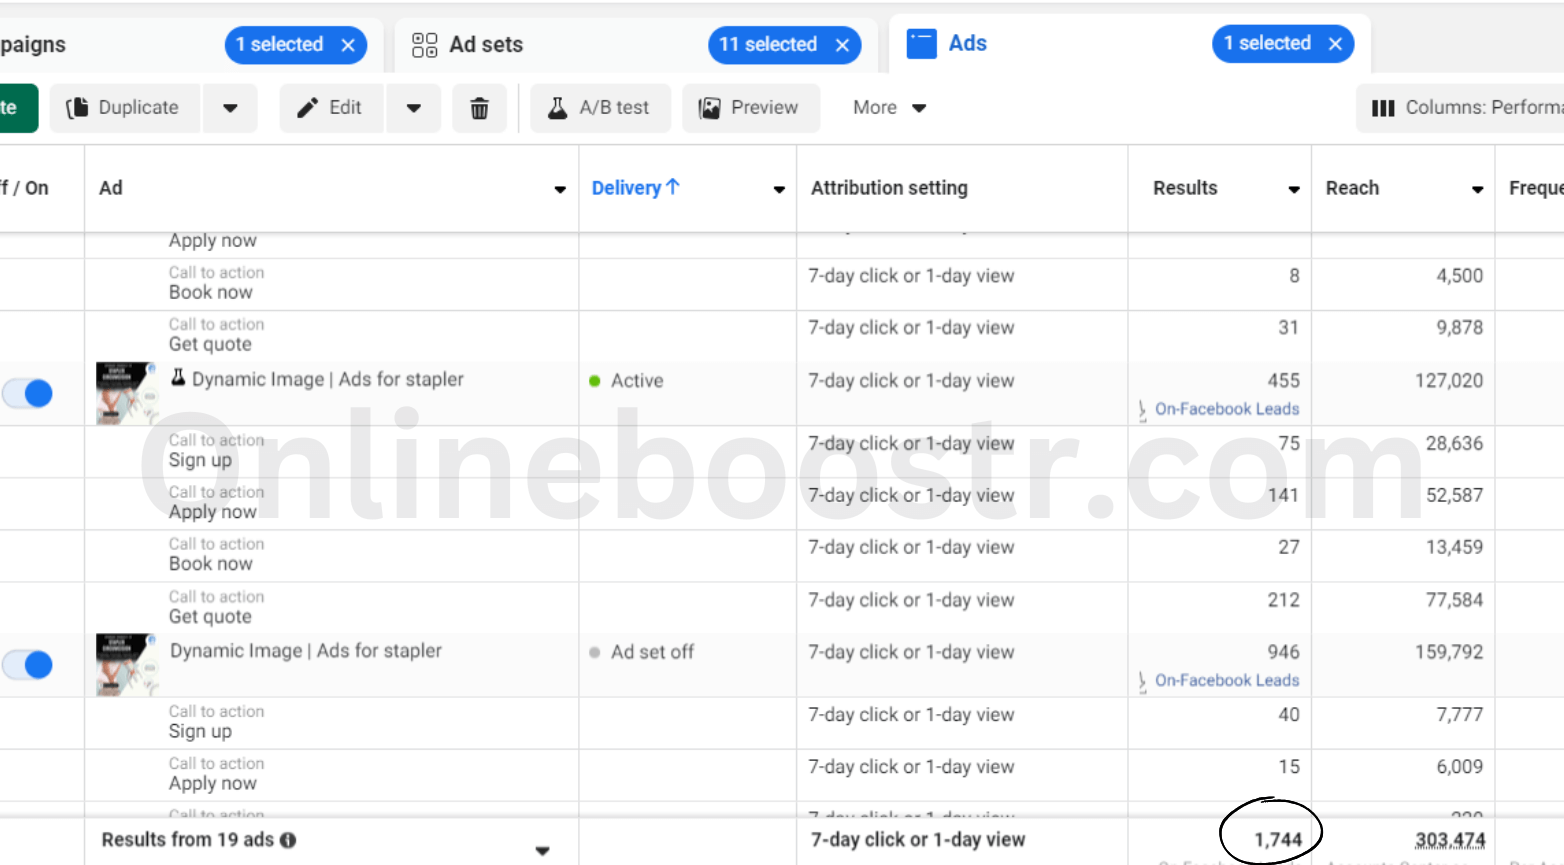Toggle the Ad set off Dynamic Image ad switch
The height and width of the screenshot is (865, 1564).
coord(28,665)
